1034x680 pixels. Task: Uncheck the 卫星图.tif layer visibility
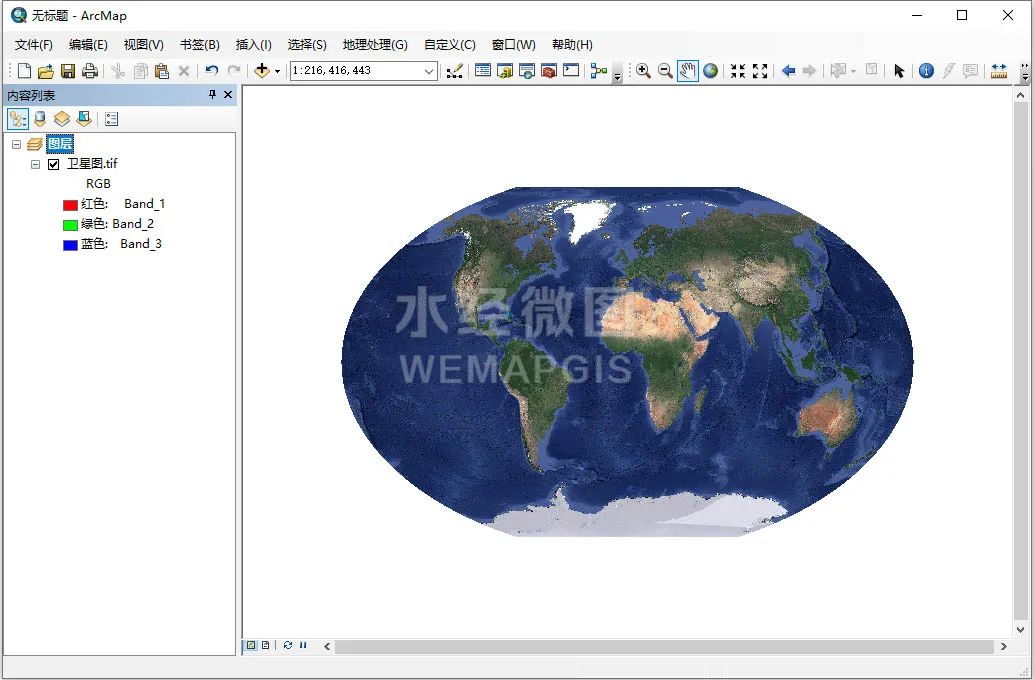click(53, 163)
